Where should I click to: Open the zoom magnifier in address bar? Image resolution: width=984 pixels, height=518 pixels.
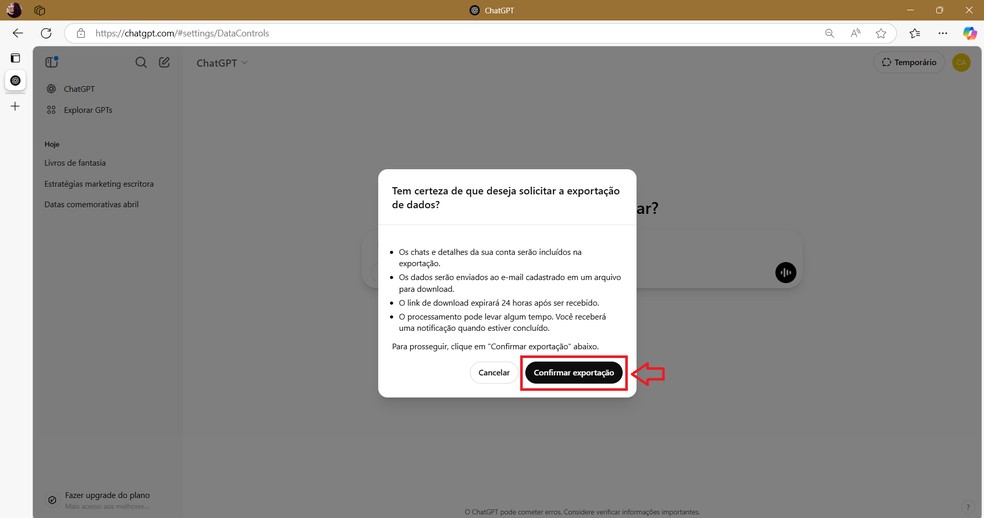[830, 33]
